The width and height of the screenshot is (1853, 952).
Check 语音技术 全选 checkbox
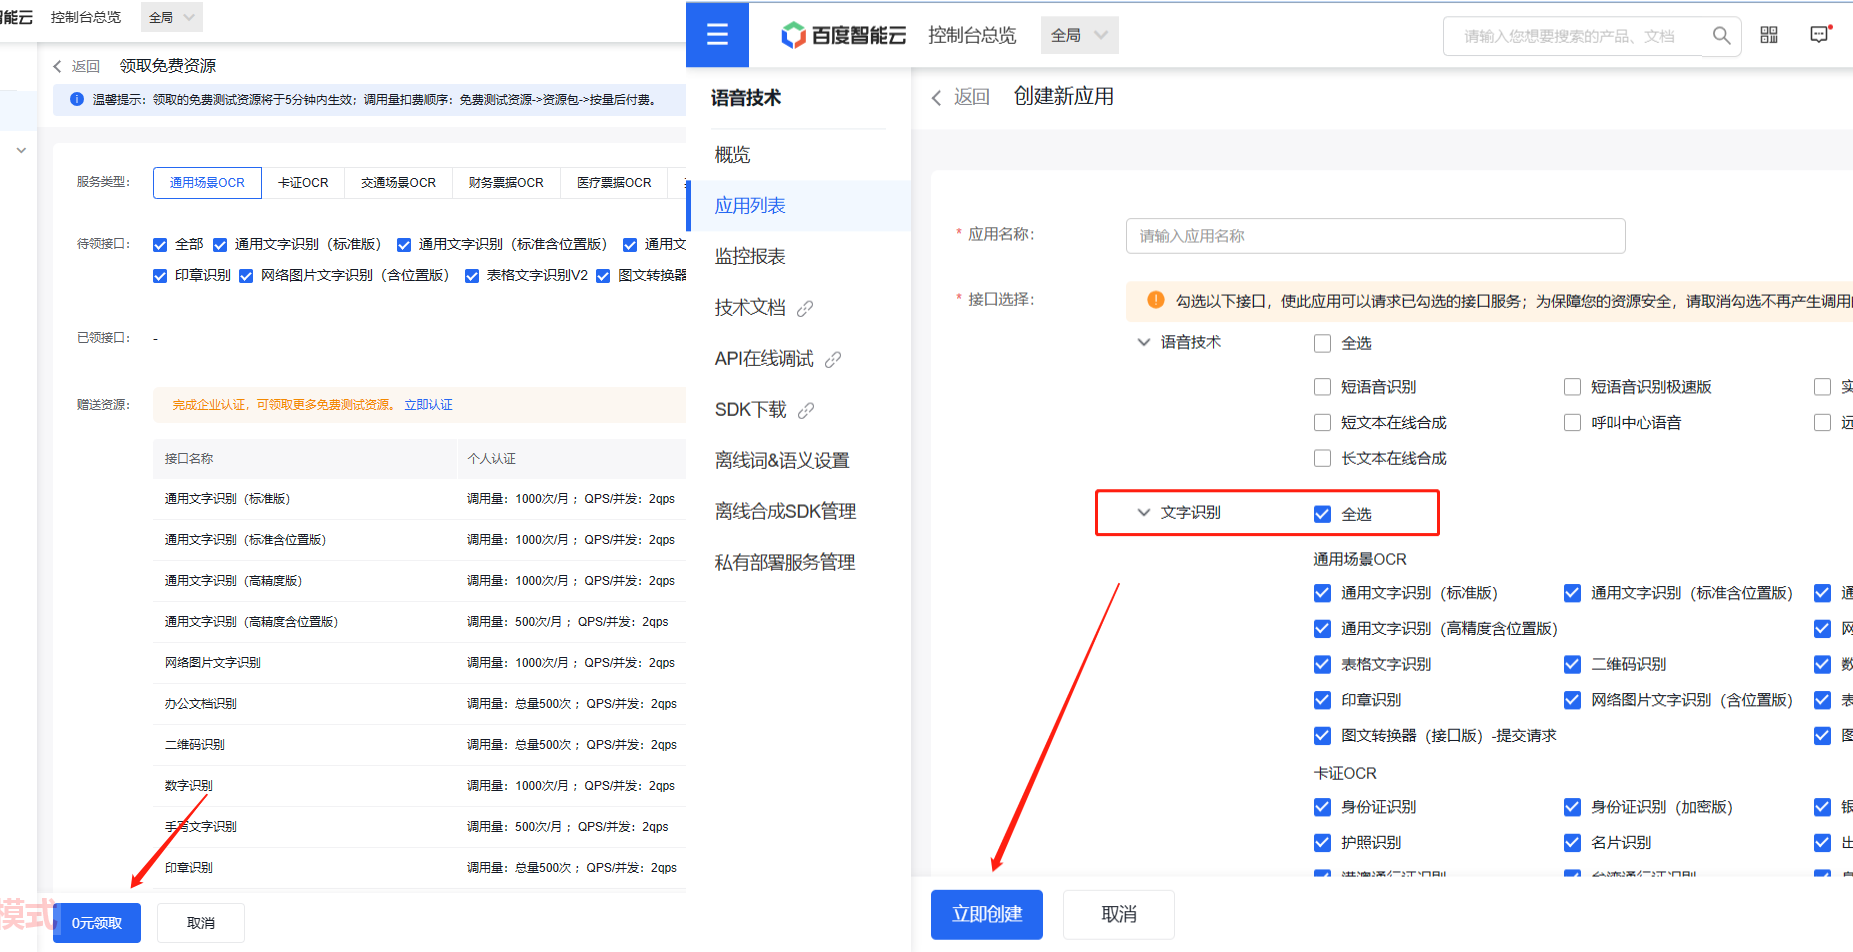tap(1322, 343)
